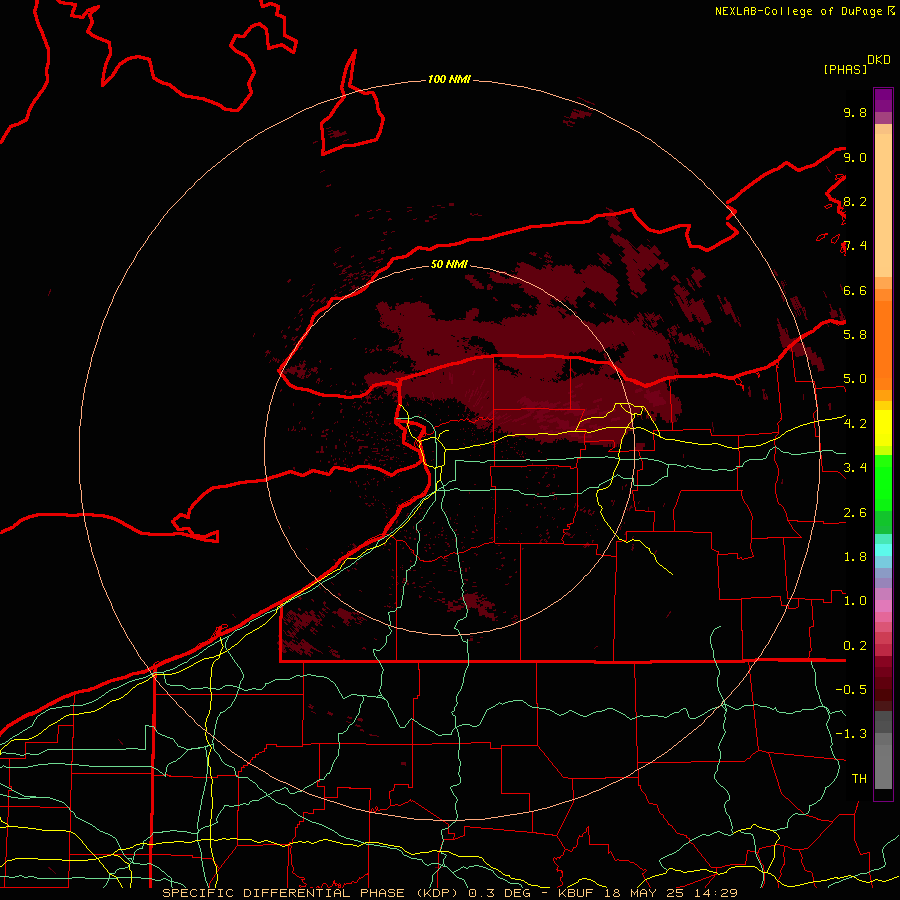Click the 4.2 color scale value

pyautogui.click(x=855, y=424)
